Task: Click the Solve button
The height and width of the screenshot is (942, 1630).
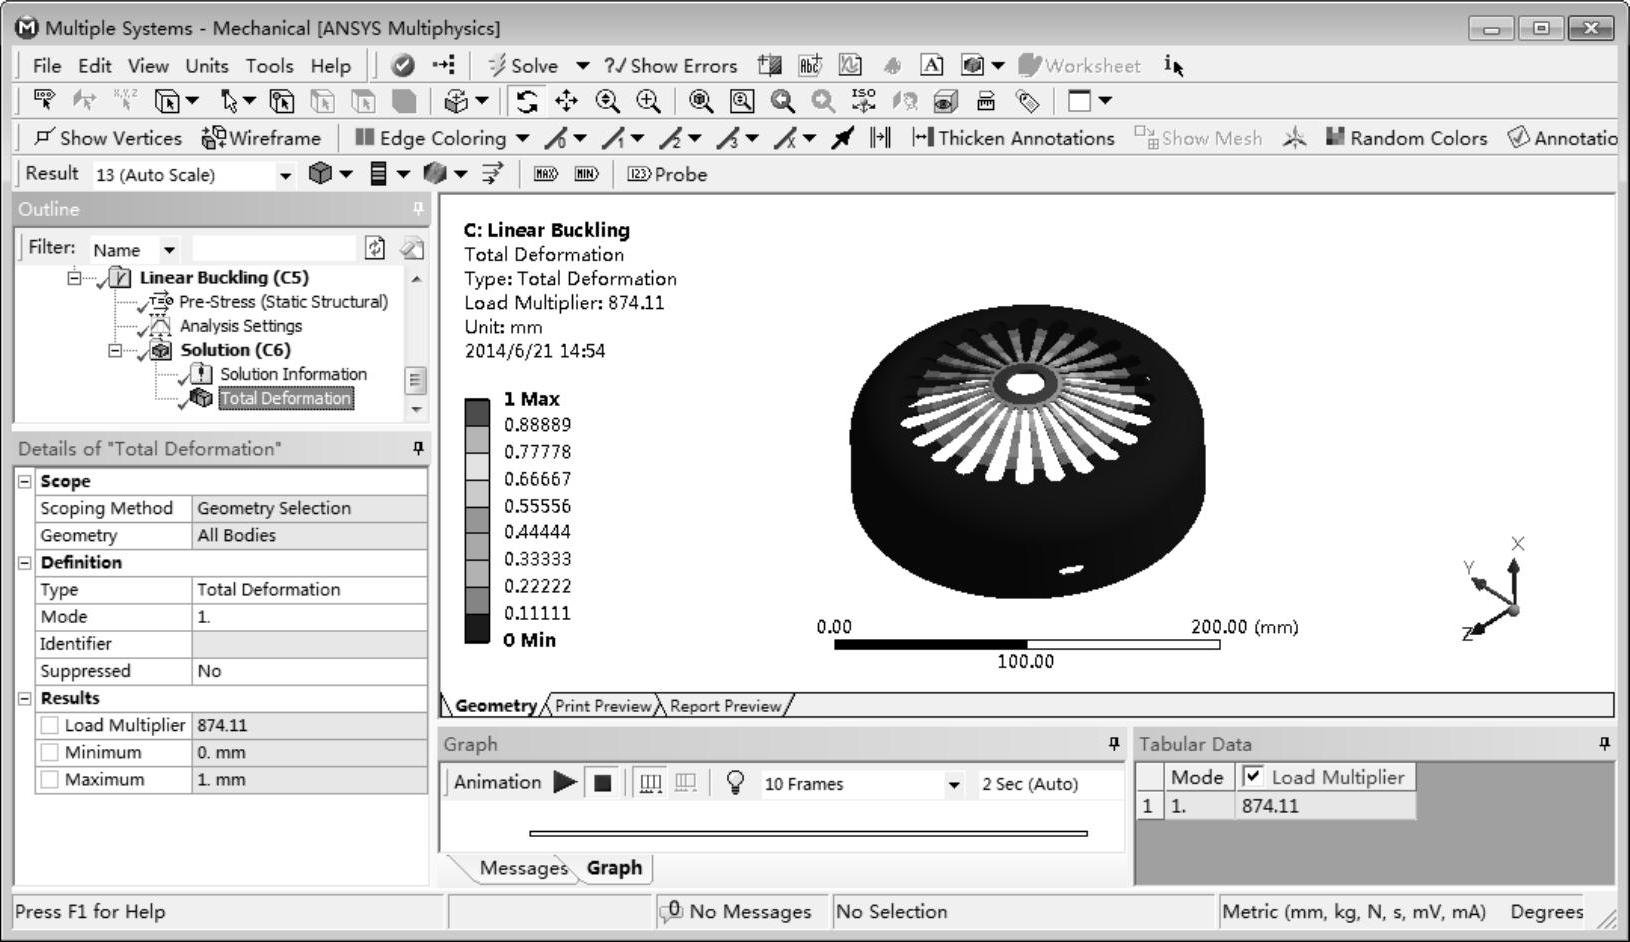Action: [523, 66]
